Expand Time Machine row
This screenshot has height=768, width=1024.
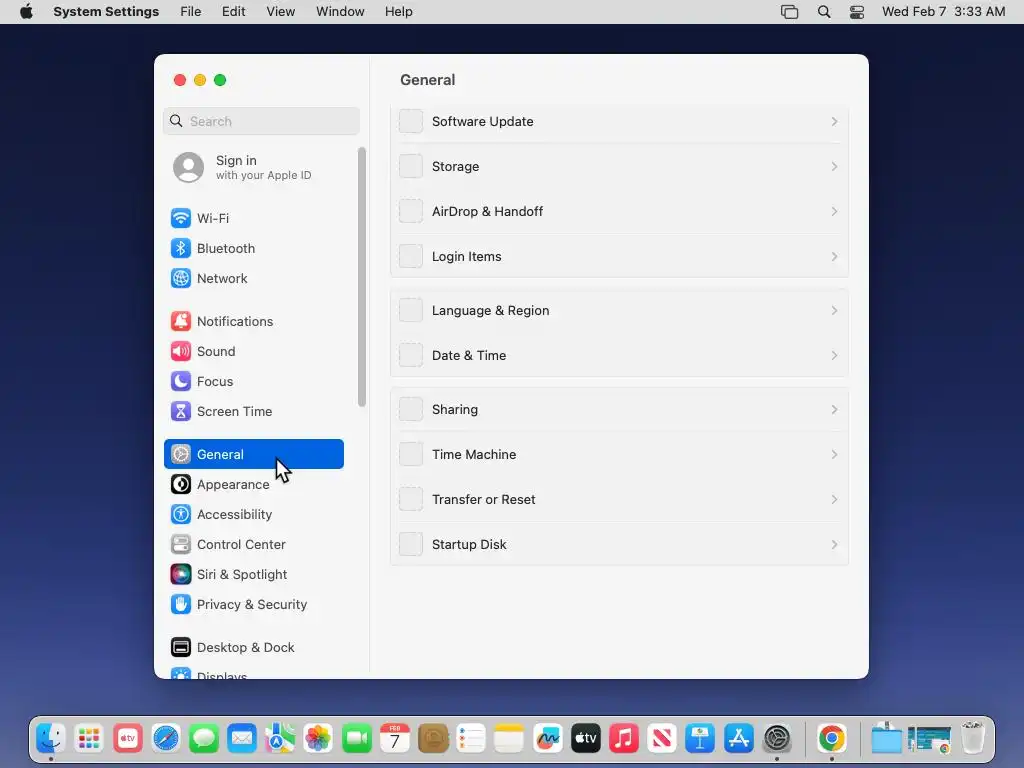click(x=619, y=455)
